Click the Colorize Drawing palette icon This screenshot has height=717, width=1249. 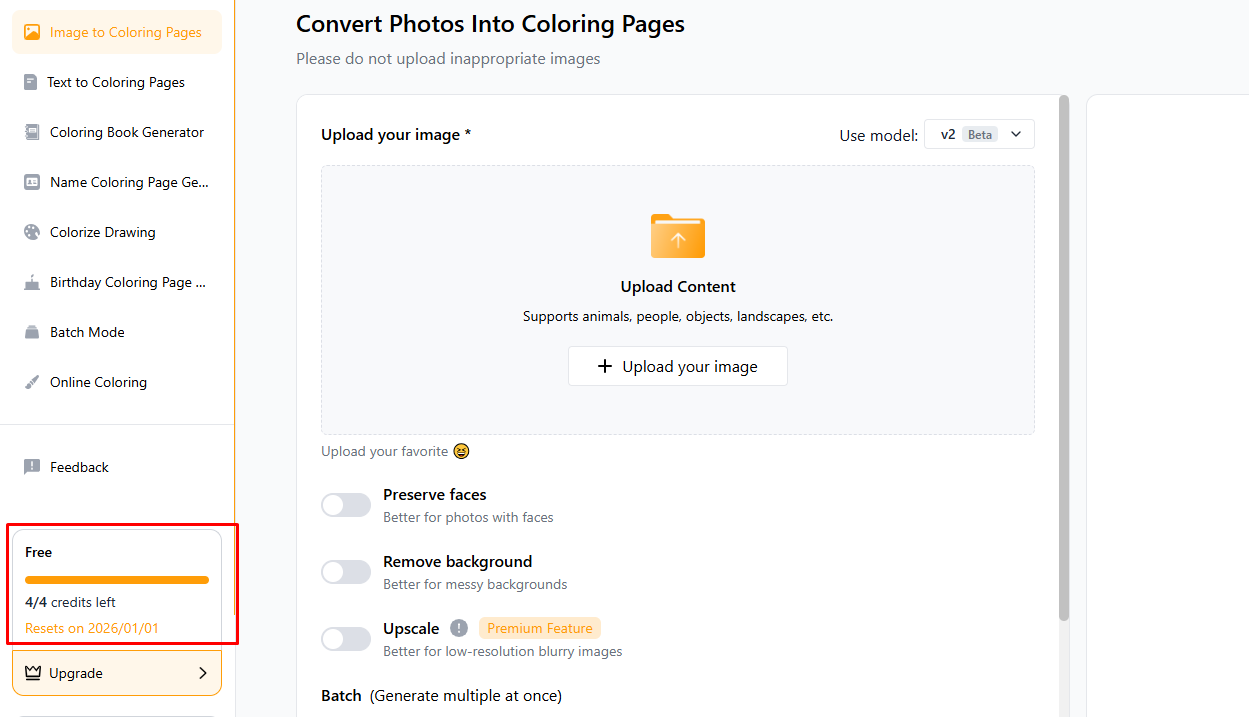(32, 232)
